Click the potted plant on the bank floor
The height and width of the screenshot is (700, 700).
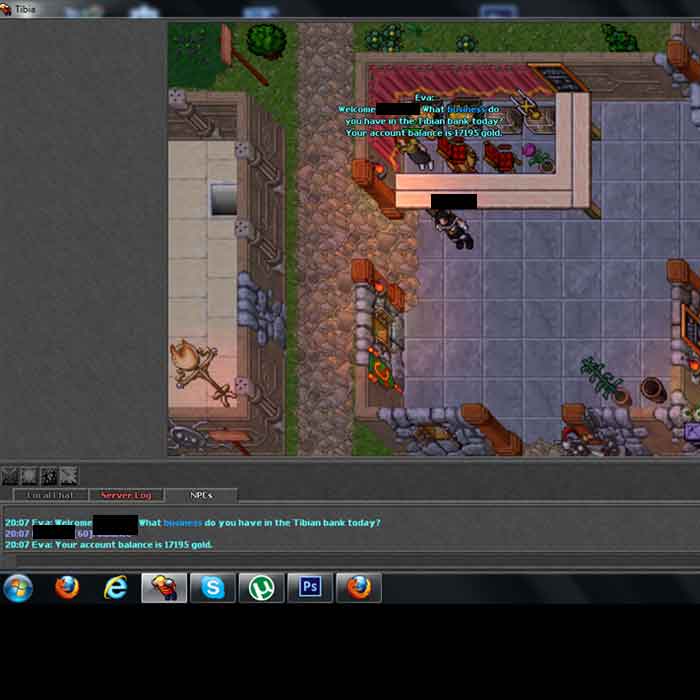point(604,380)
